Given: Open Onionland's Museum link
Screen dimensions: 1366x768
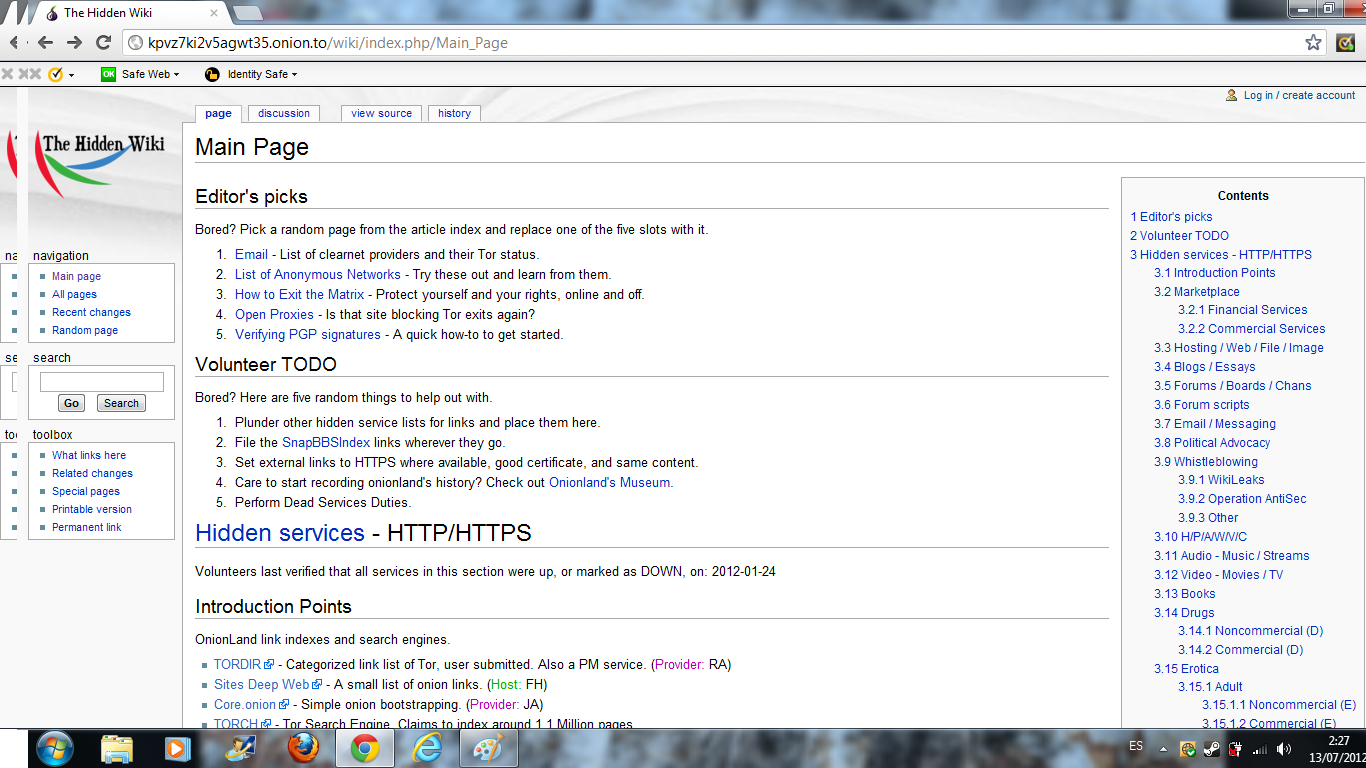Looking at the screenshot, I should 610,482.
